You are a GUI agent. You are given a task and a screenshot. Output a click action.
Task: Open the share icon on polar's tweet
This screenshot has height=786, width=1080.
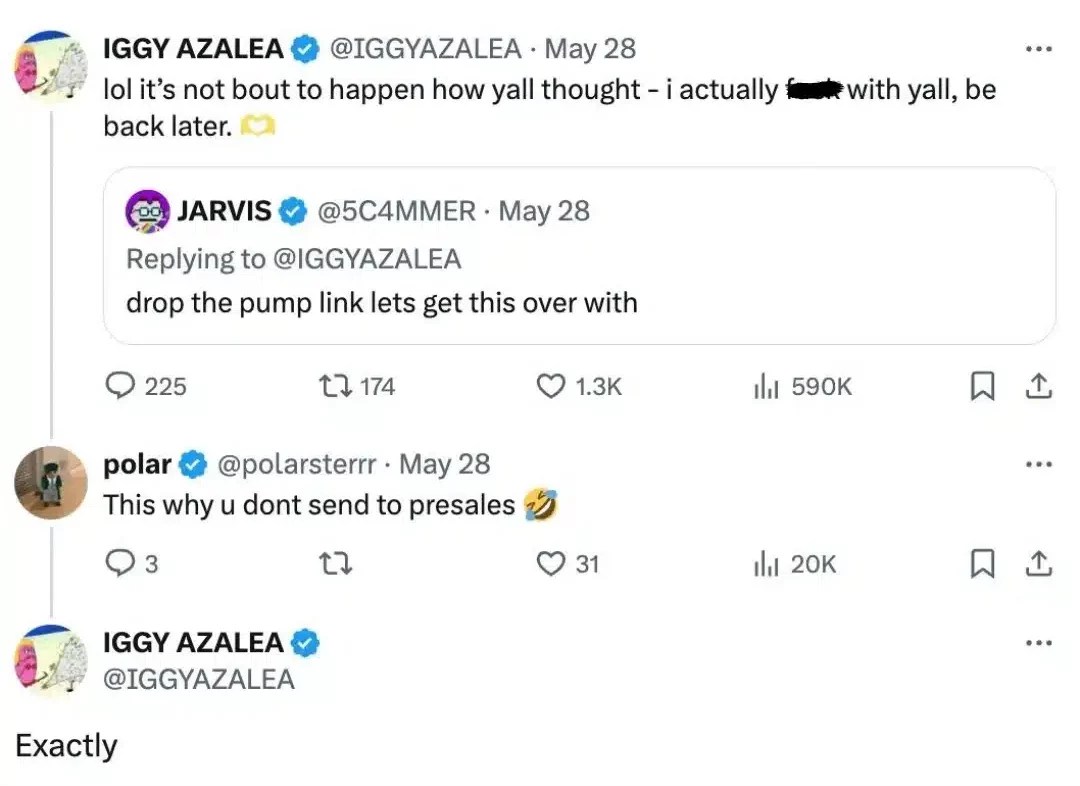click(1038, 563)
